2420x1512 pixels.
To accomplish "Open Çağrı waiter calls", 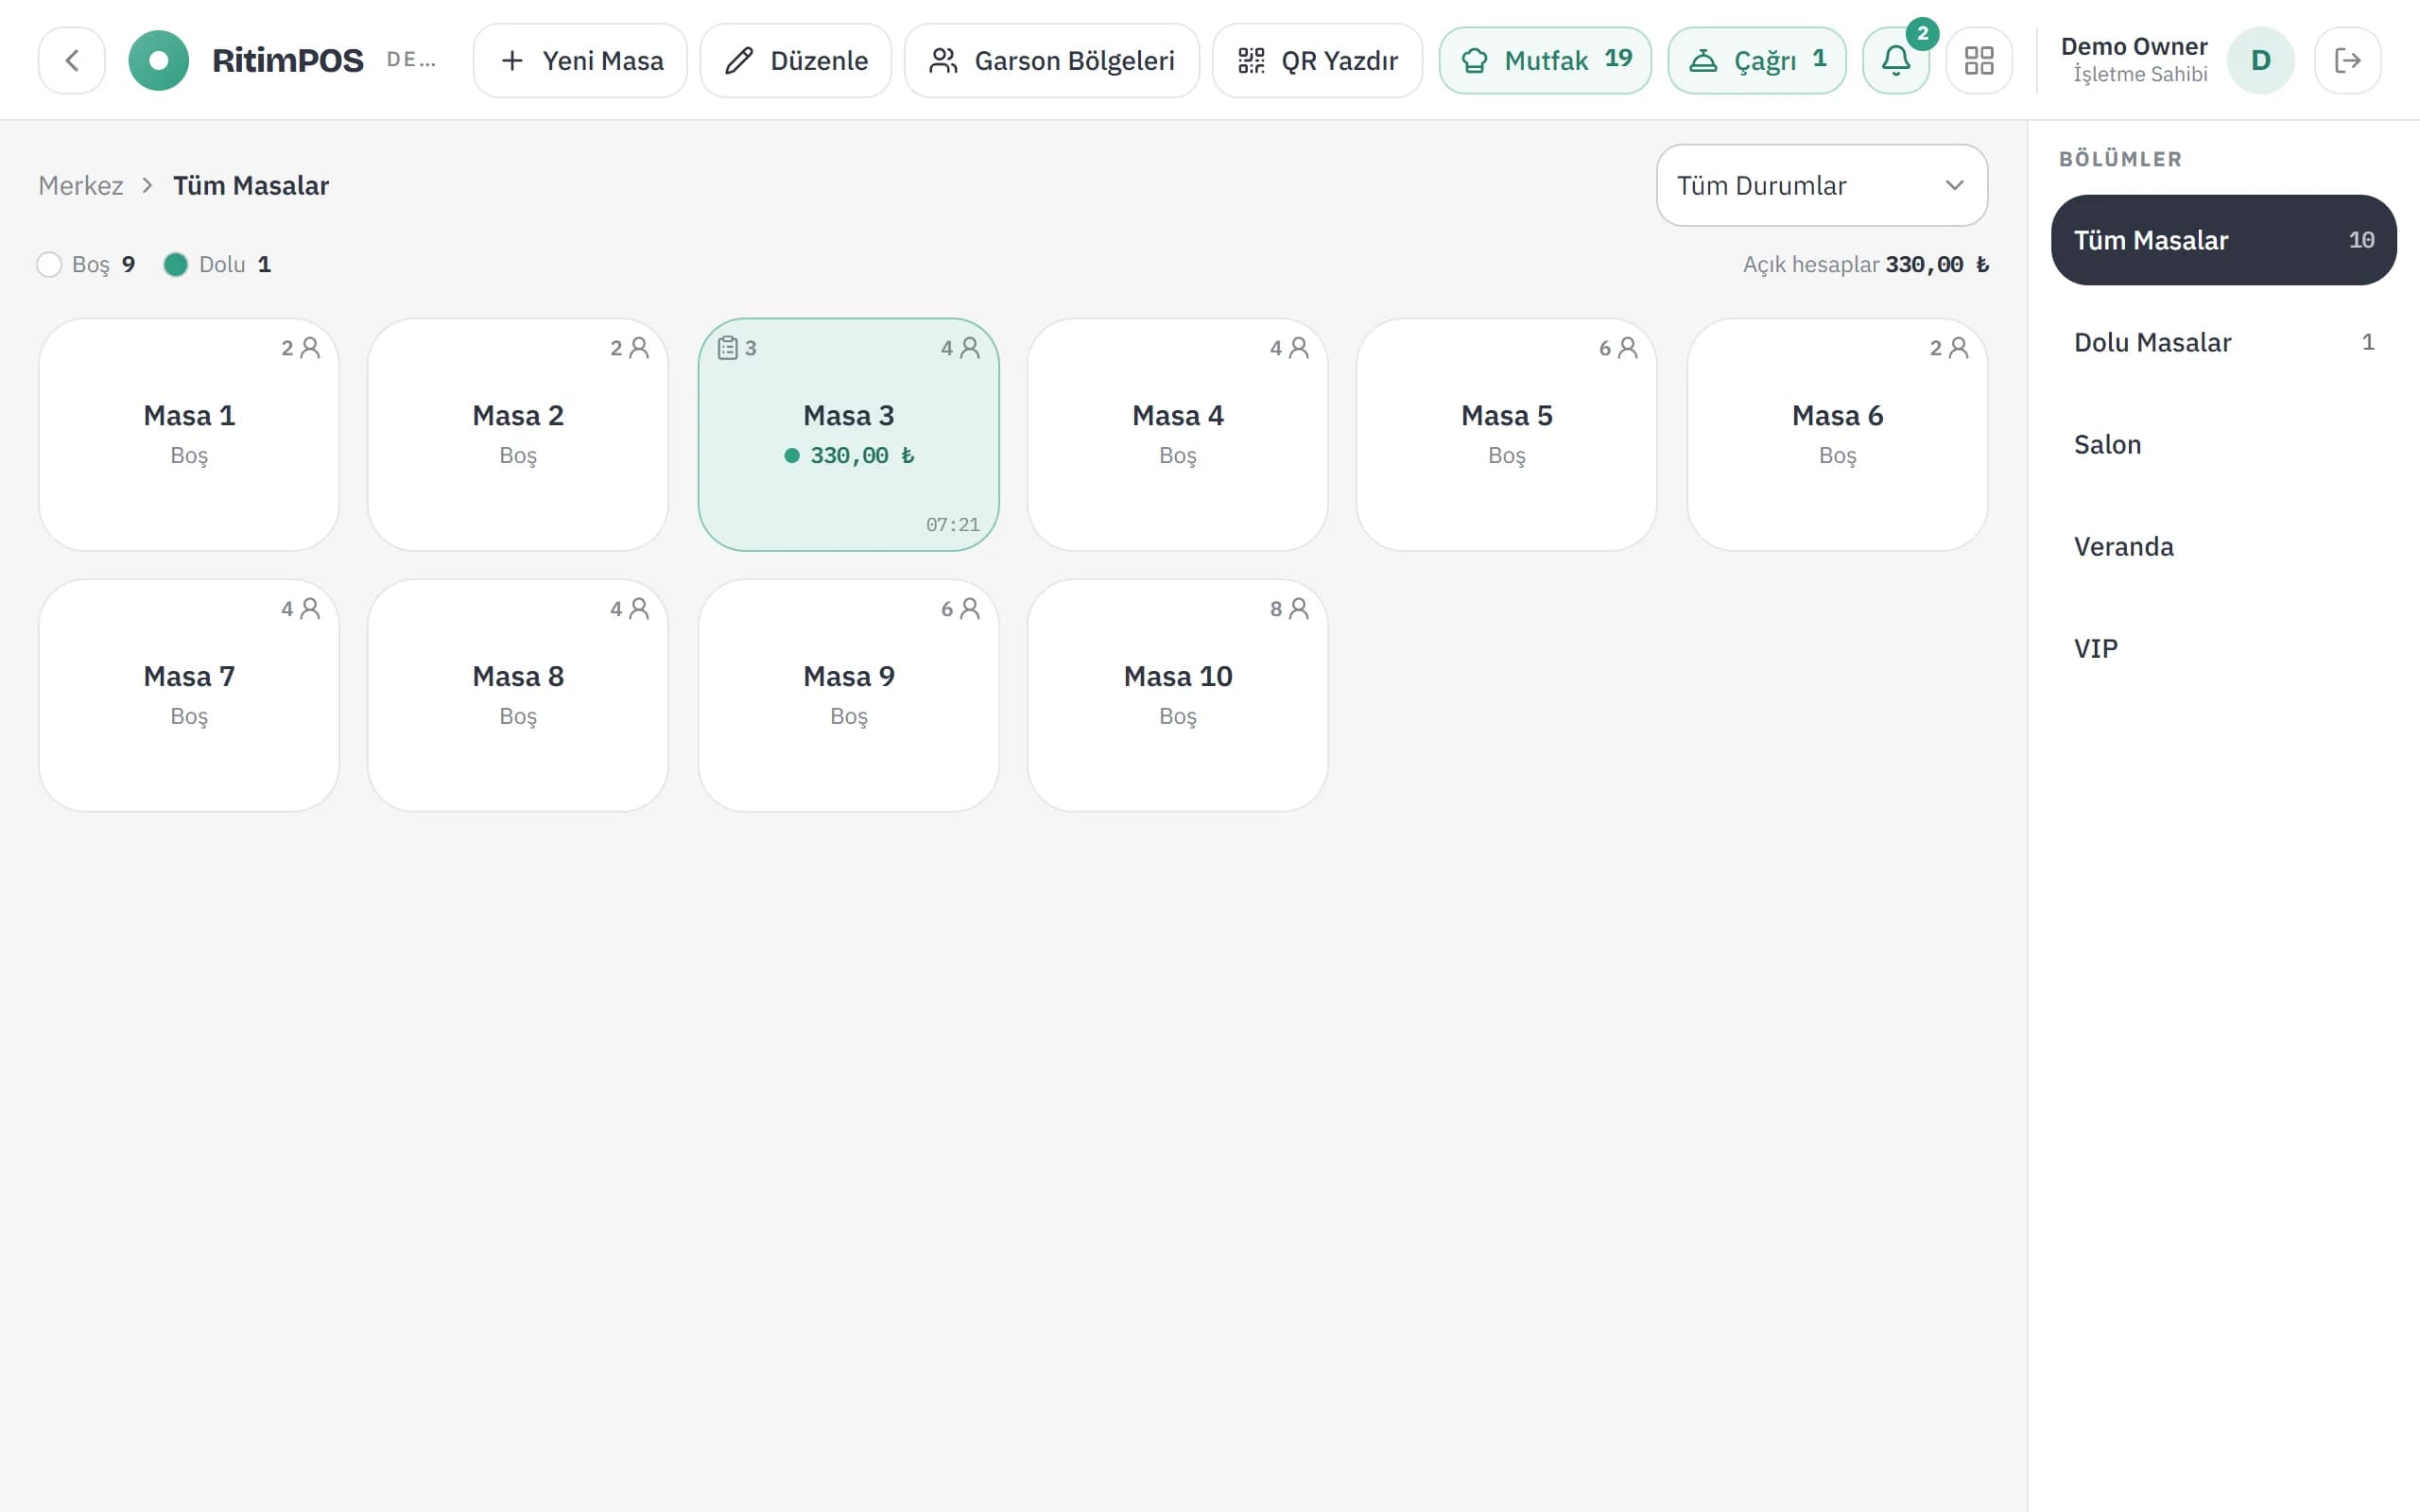I will (x=1756, y=60).
